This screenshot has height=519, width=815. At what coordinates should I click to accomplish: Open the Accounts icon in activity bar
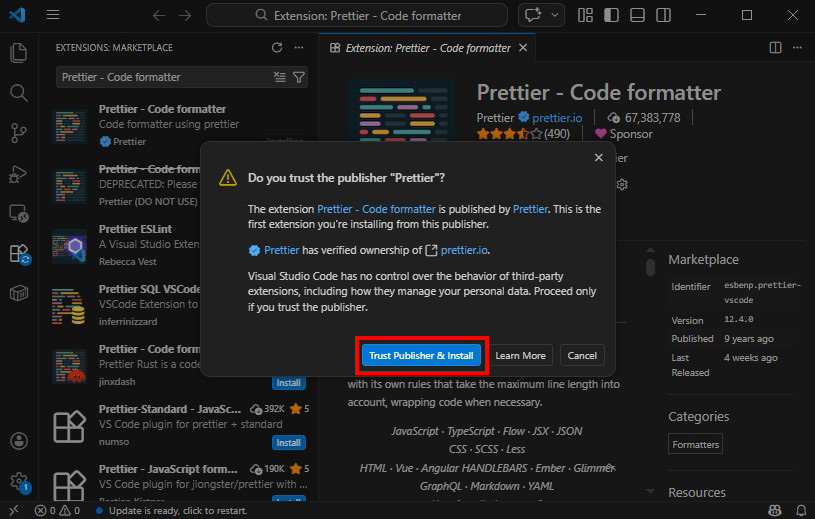(18, 441)
